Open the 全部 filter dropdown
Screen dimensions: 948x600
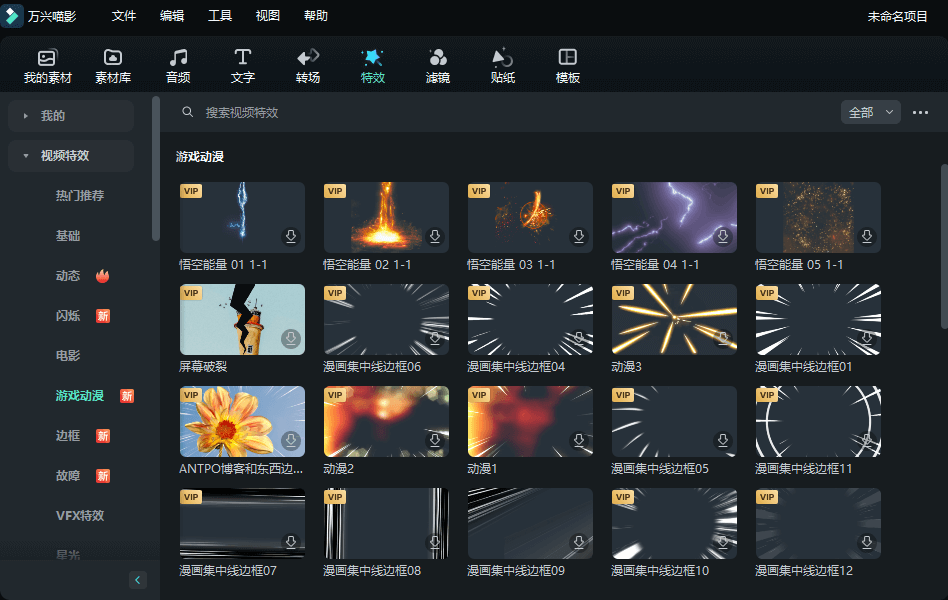pos(870,112)
